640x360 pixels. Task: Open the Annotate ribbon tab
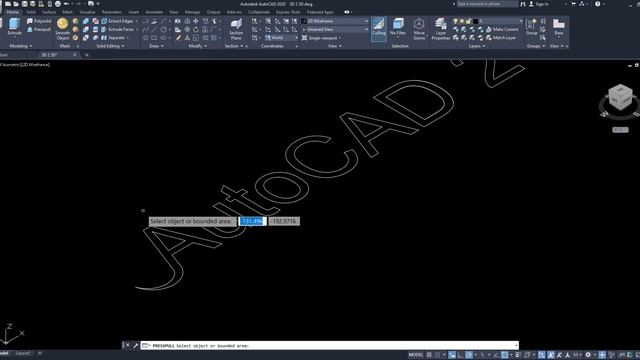(154, 12)
